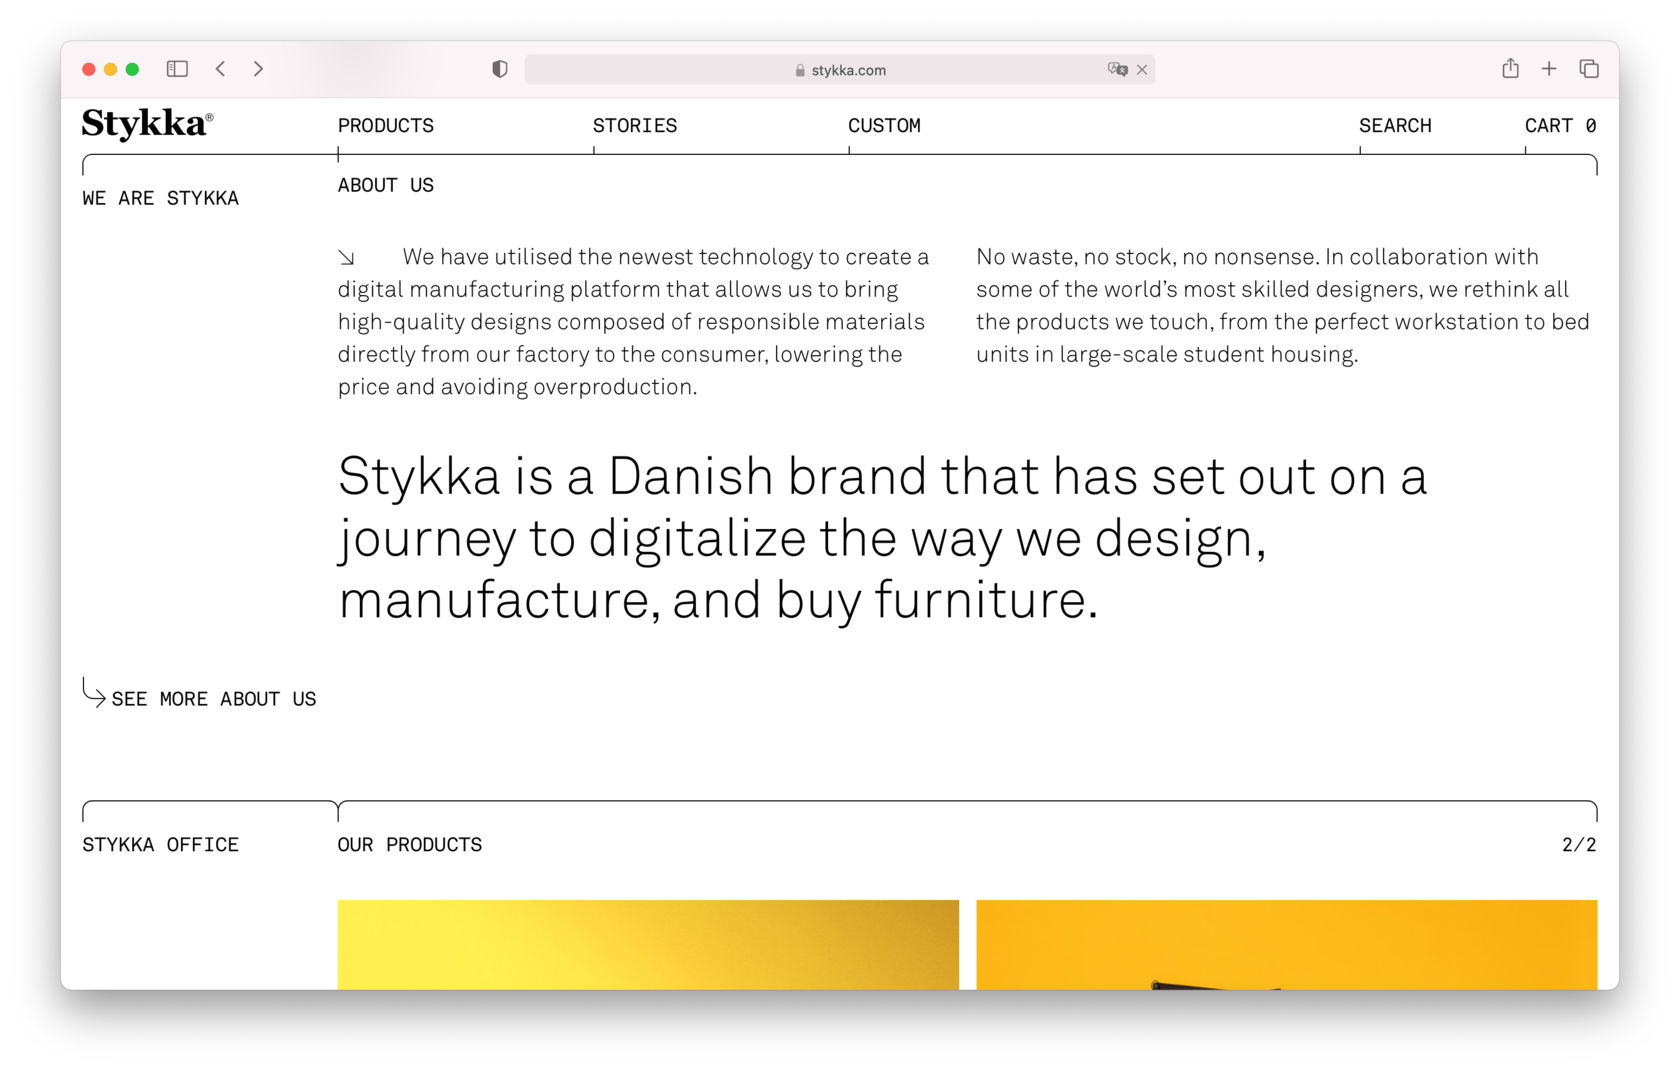Open the privacy report shield icon

point(500,69)
